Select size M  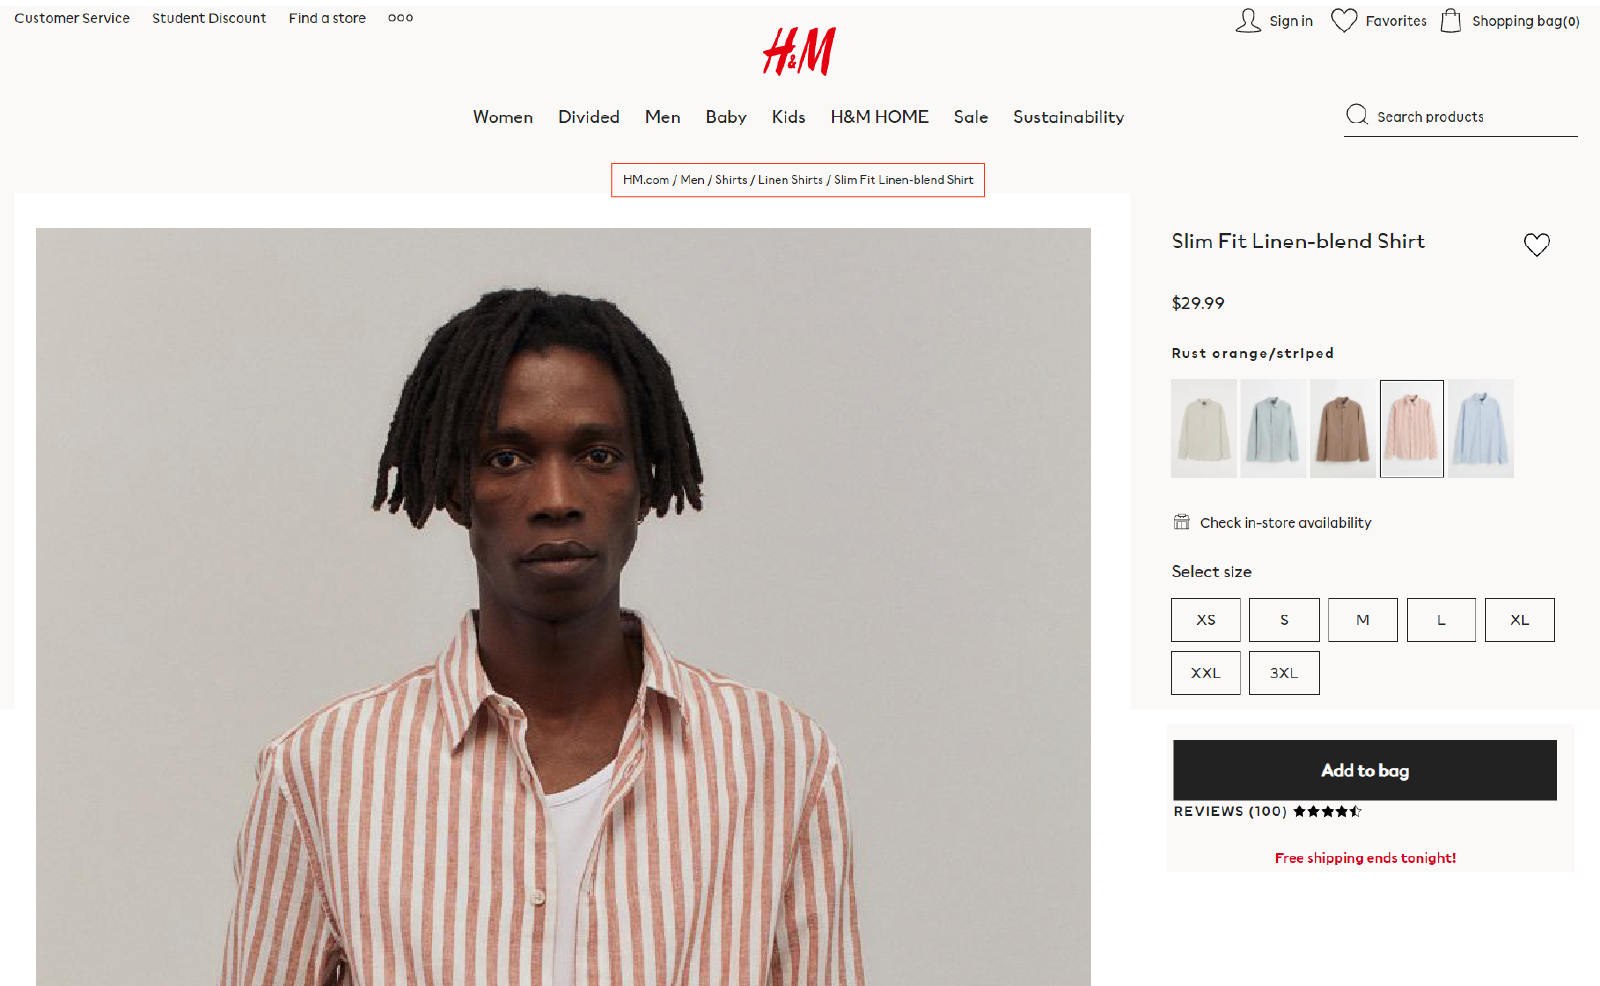pos(1363,620)
